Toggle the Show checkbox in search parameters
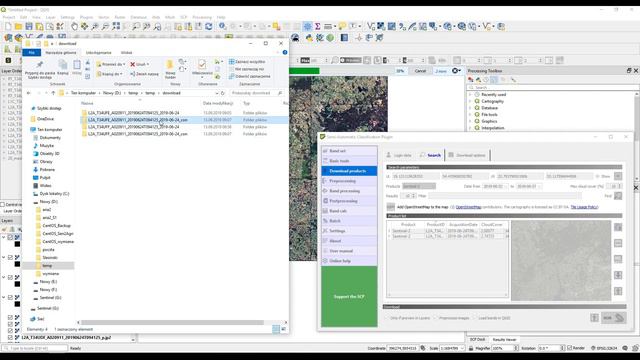The height and width of the screenshot is (360, 640). pos(598,176)
